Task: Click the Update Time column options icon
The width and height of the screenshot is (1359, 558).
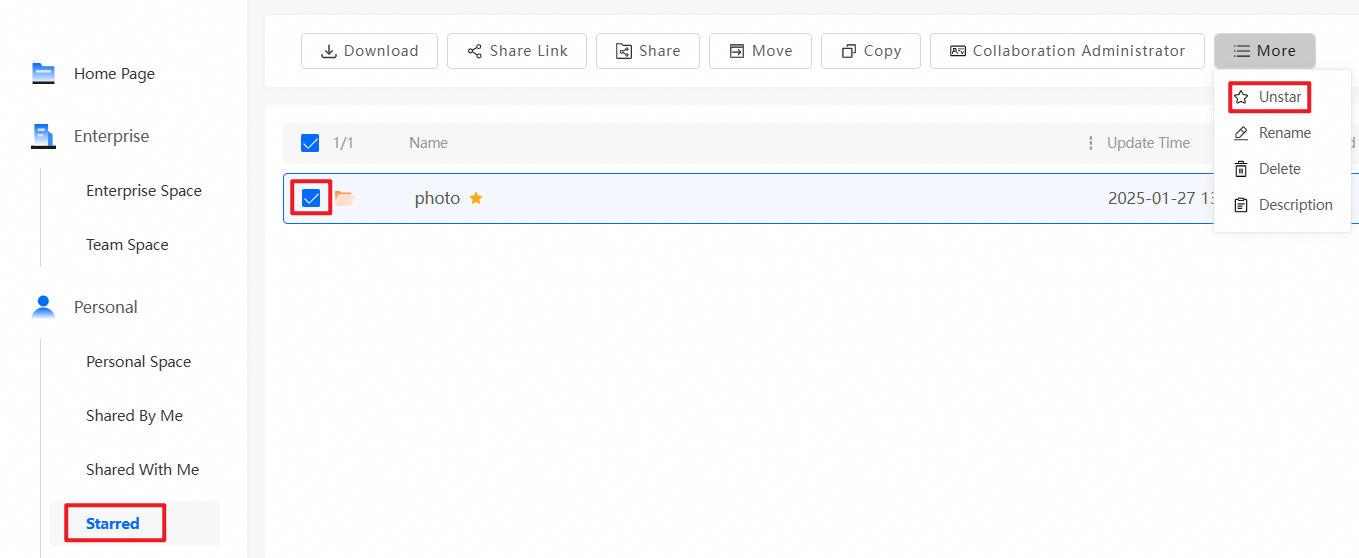Action: pyautogui.click(x=1090, y=143)
